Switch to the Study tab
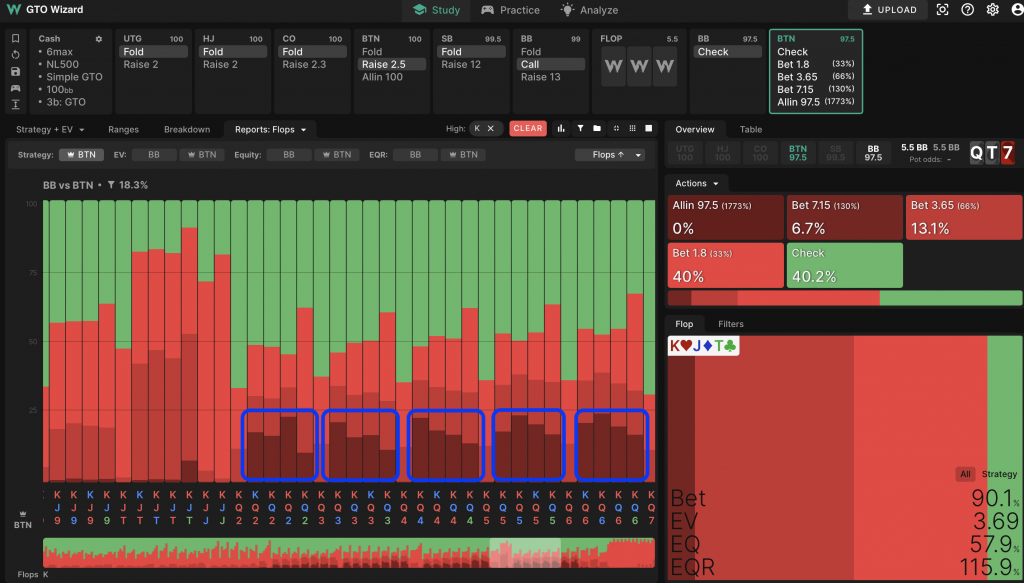1024x583 pixels. click(436, 10)
